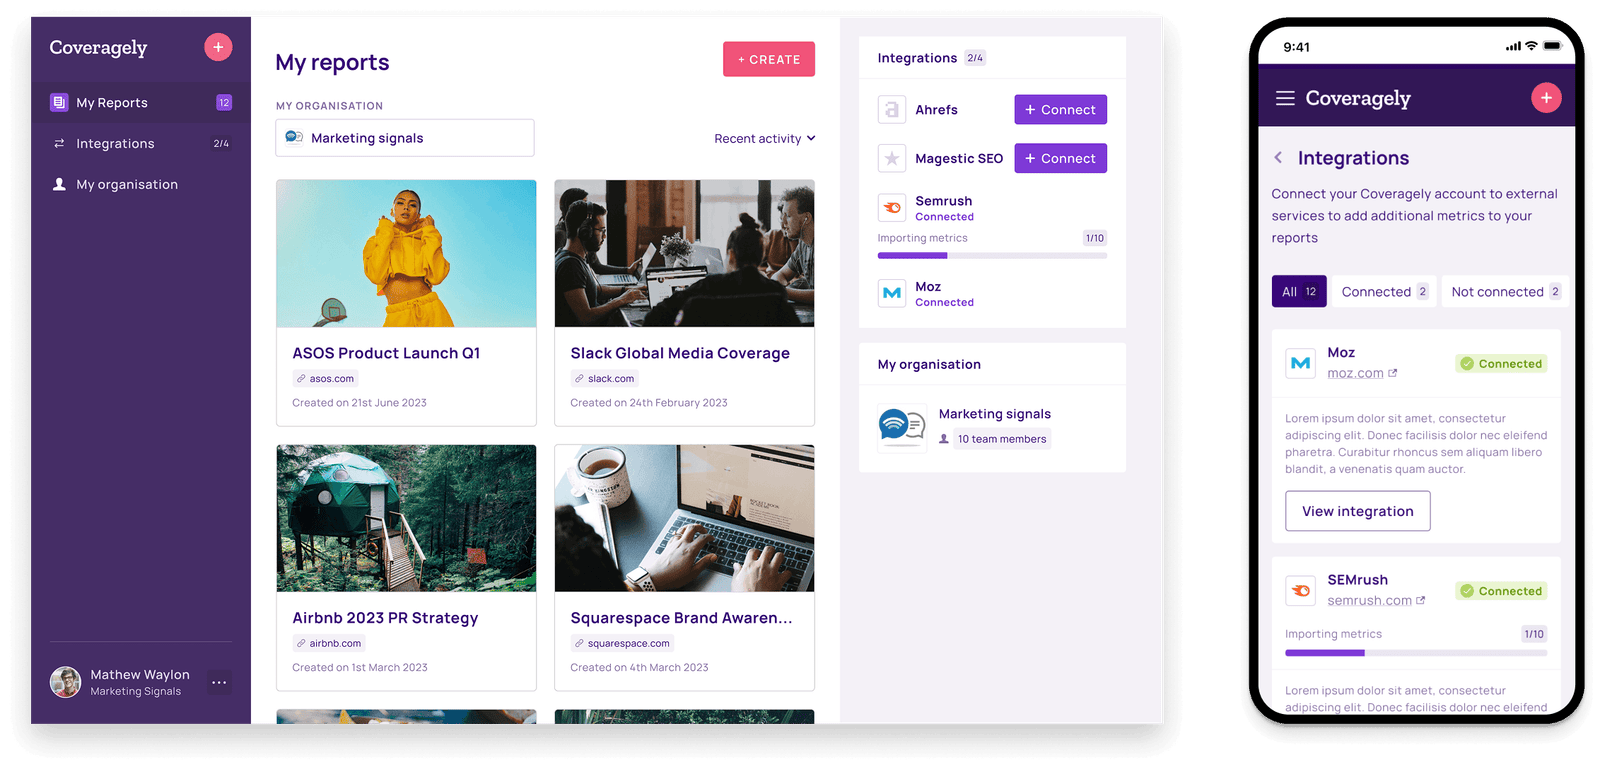Open the Marketing signals organisation selector

tap(405, 138)
